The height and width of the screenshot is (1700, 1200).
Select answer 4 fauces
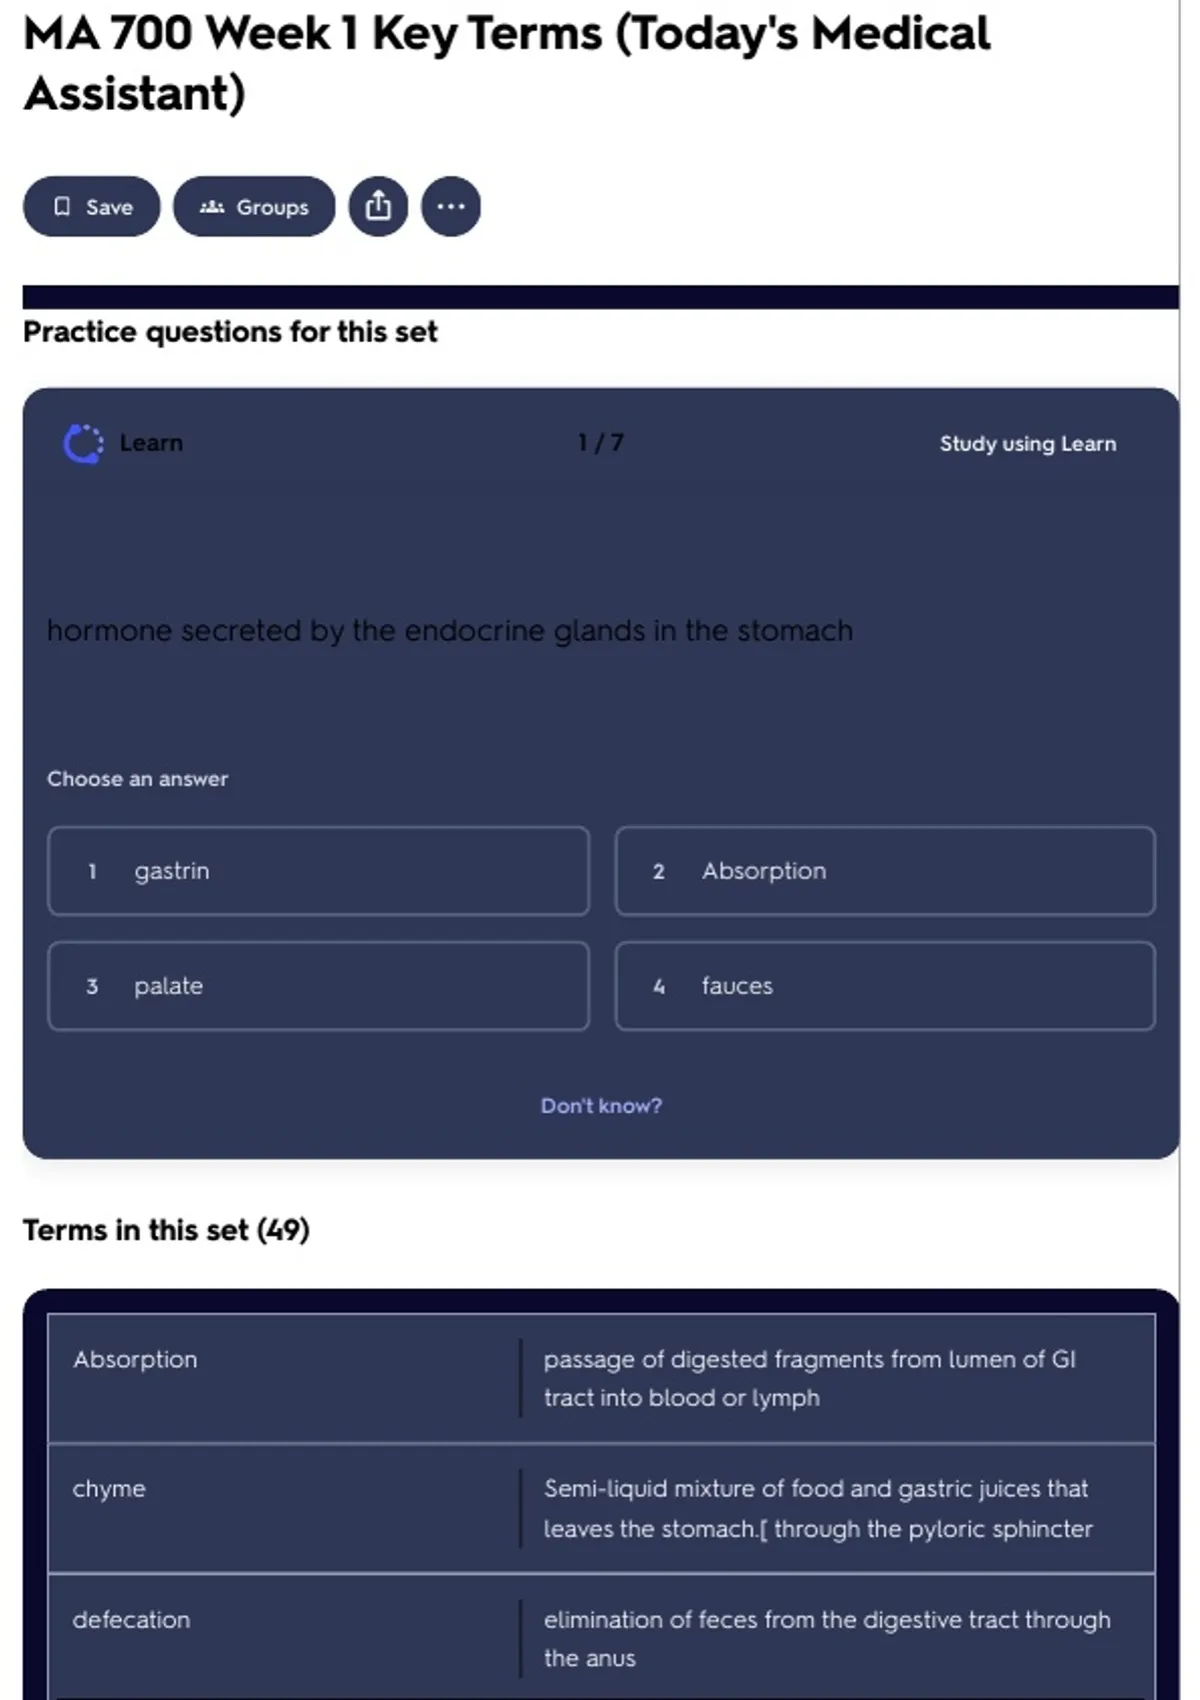pos(885,986)
